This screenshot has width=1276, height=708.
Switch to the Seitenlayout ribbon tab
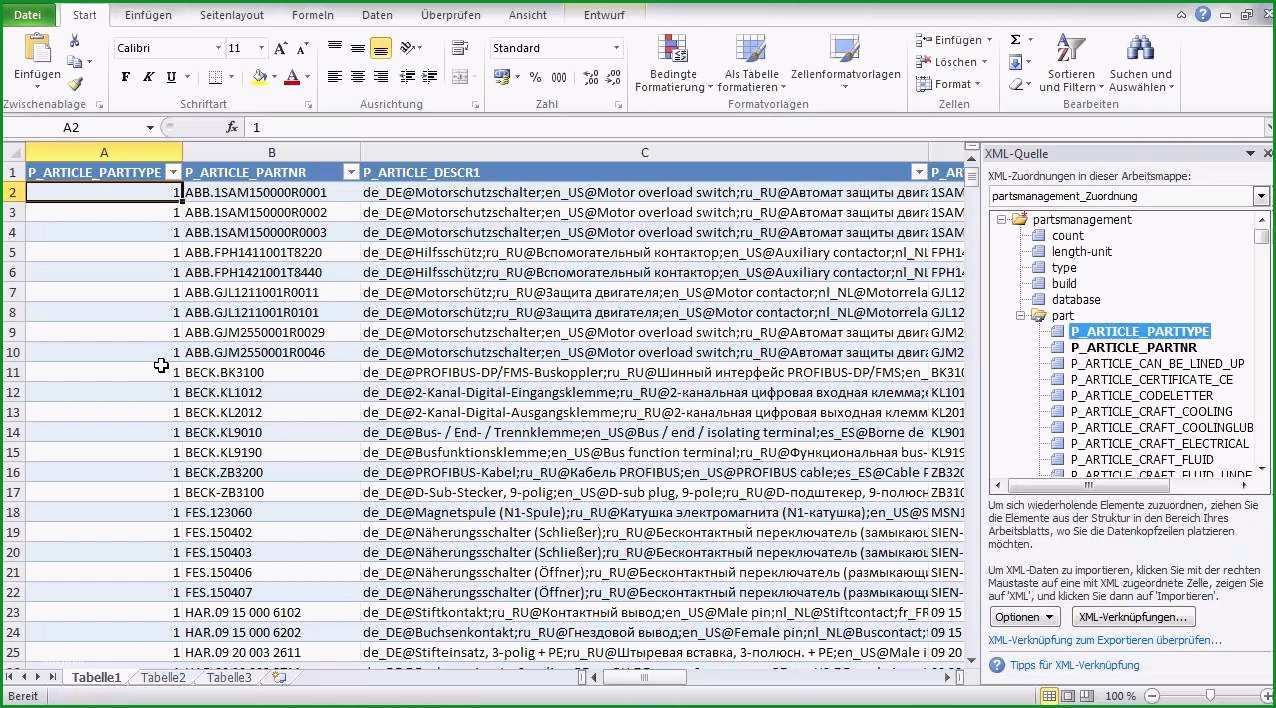[x=232, y=15]
